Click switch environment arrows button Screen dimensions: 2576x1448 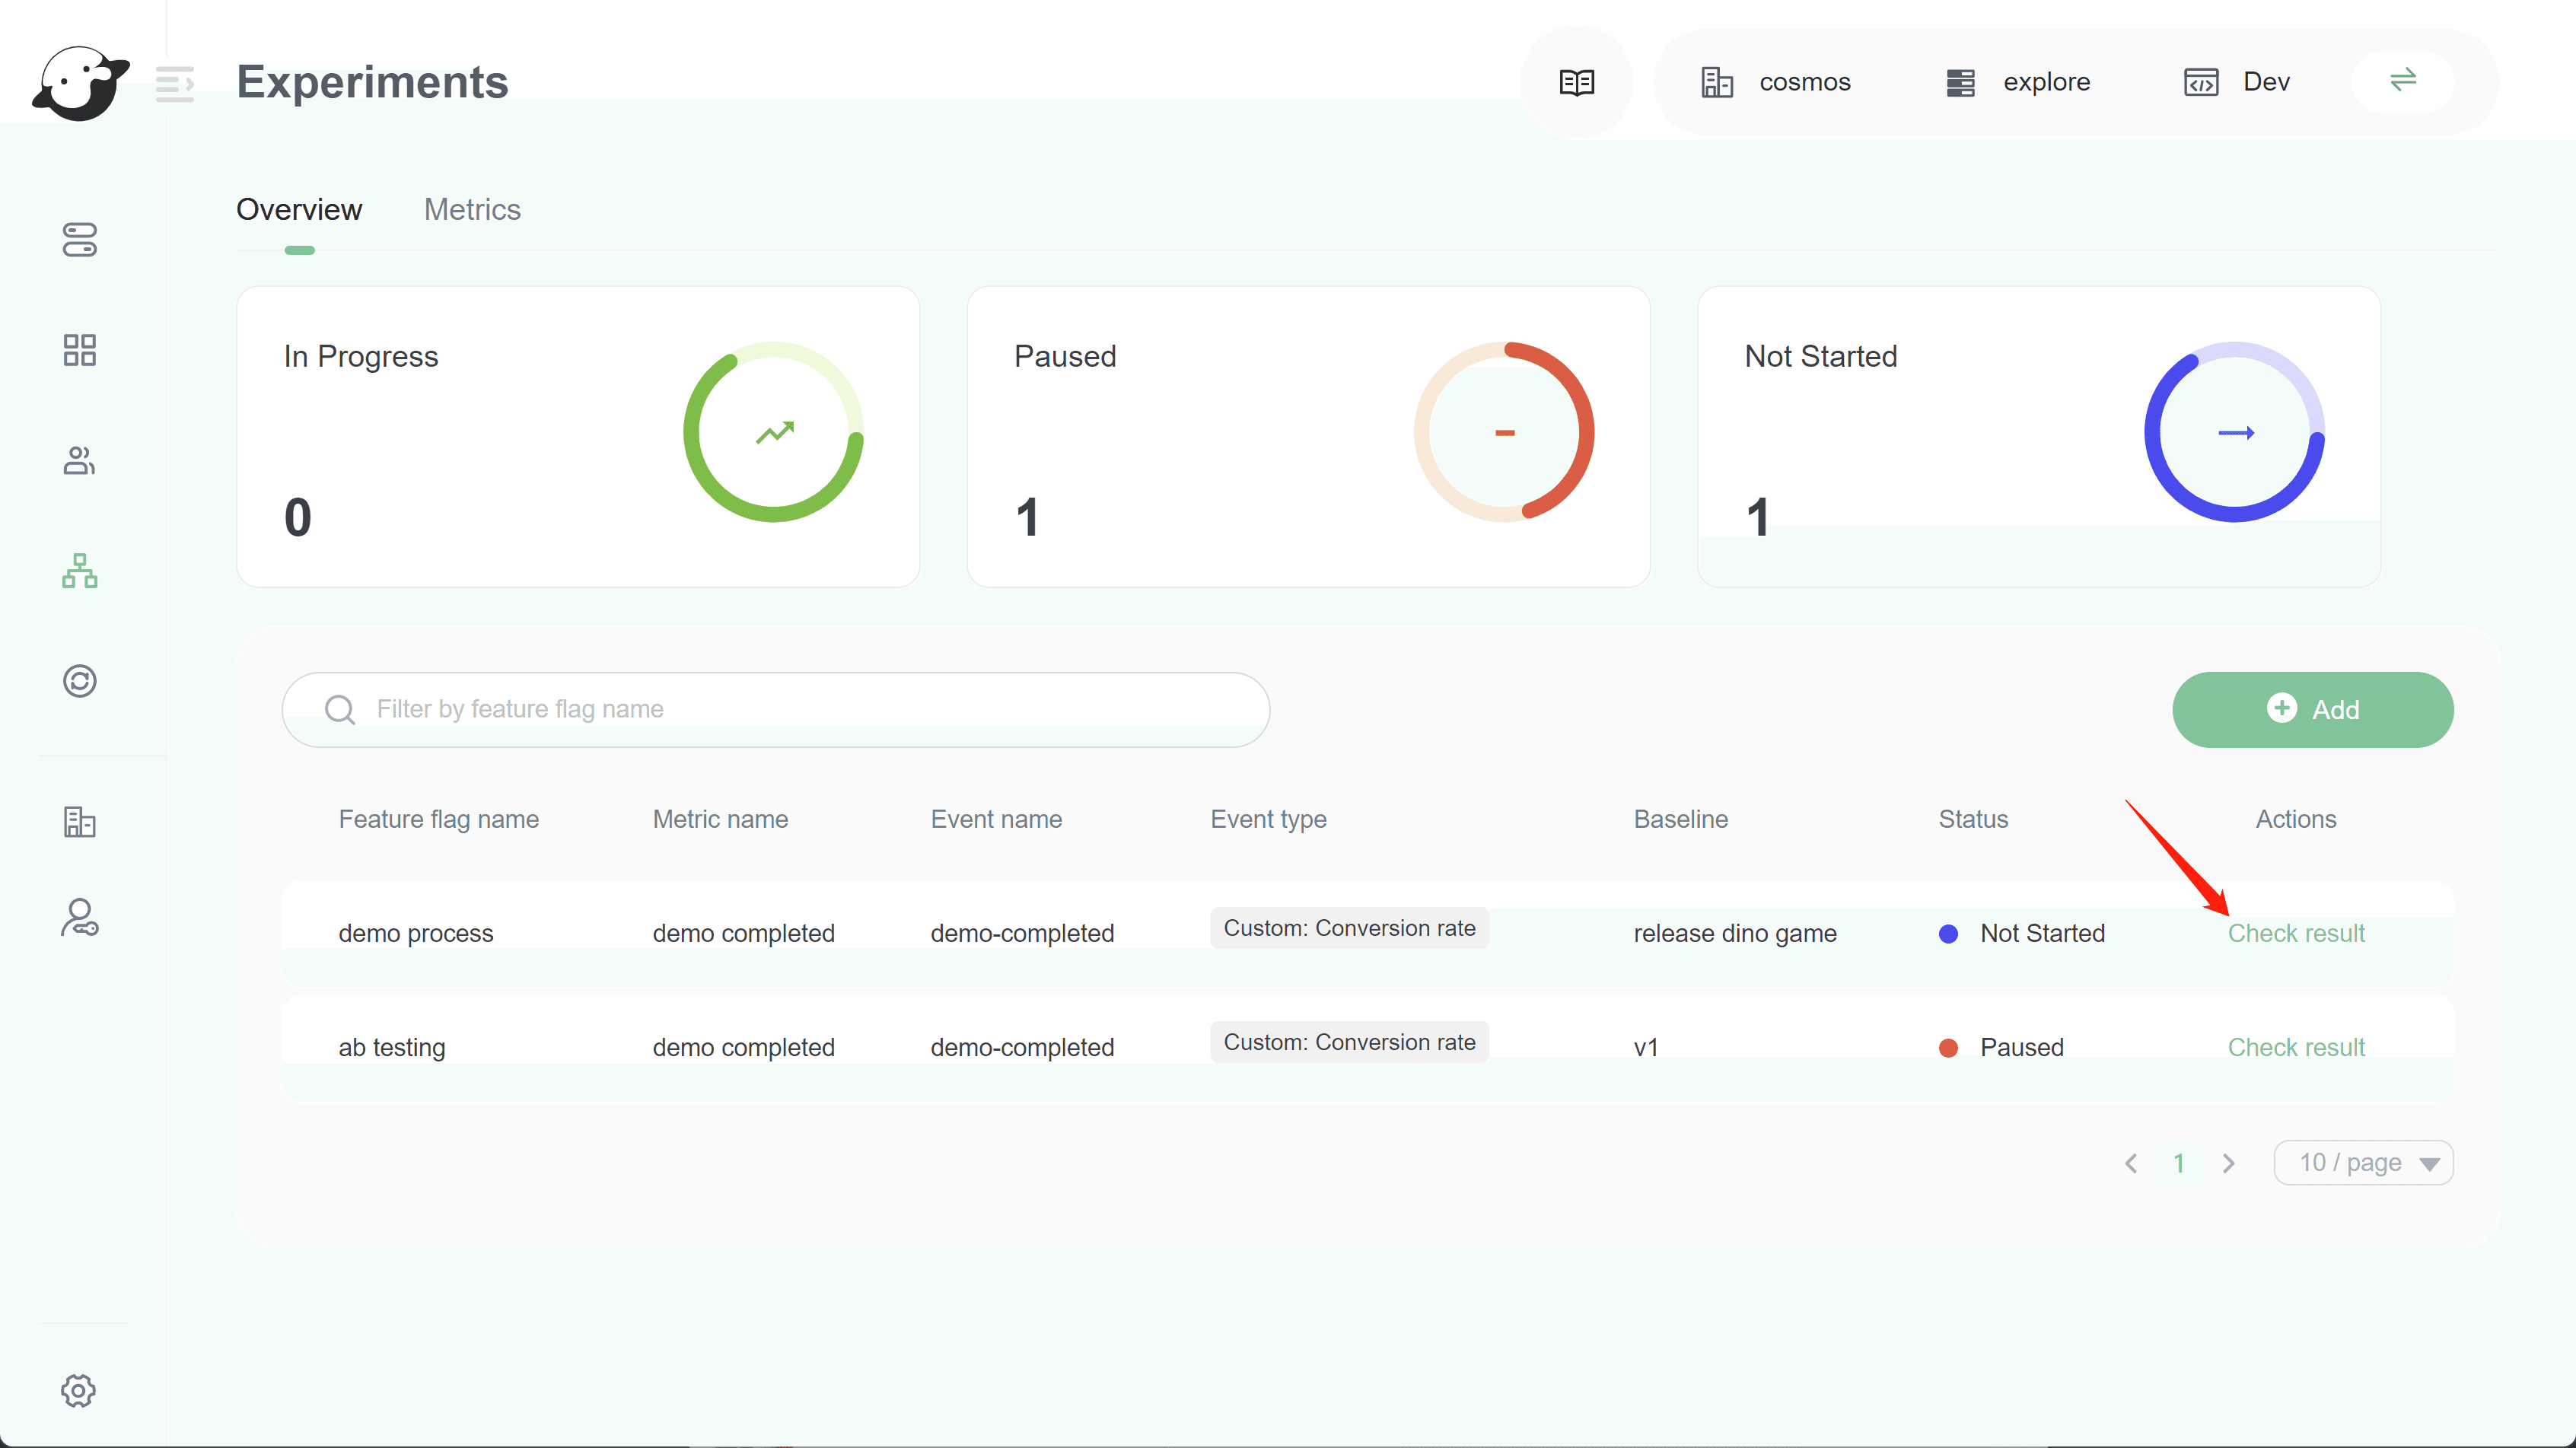tap(2402, 80)
